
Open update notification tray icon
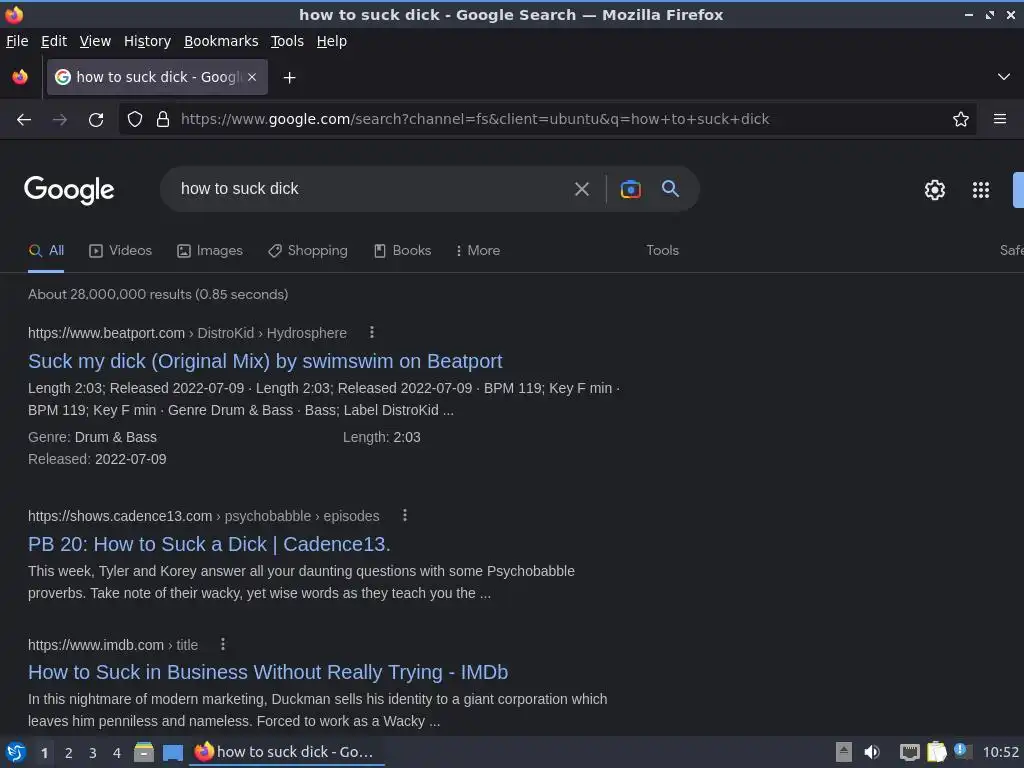tap(962, 751)
